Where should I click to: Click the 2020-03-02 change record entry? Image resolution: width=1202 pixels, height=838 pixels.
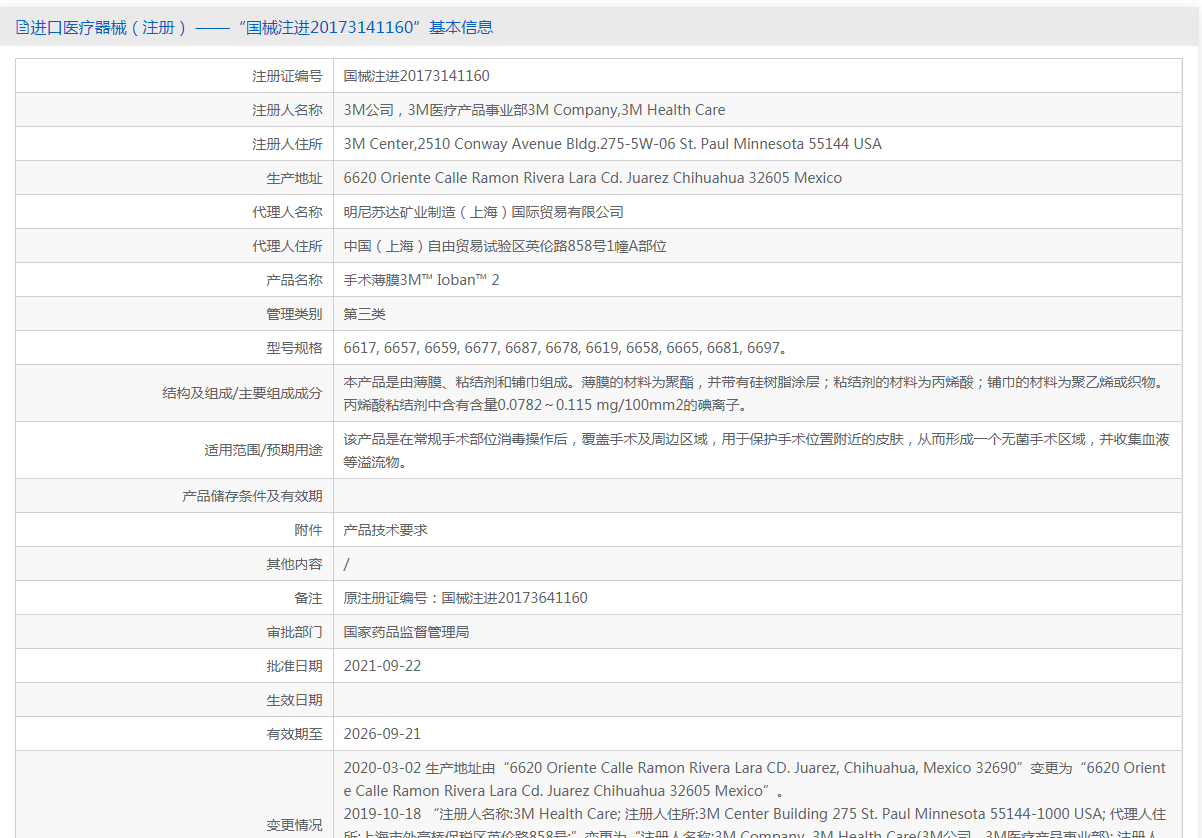coord(755,779)
